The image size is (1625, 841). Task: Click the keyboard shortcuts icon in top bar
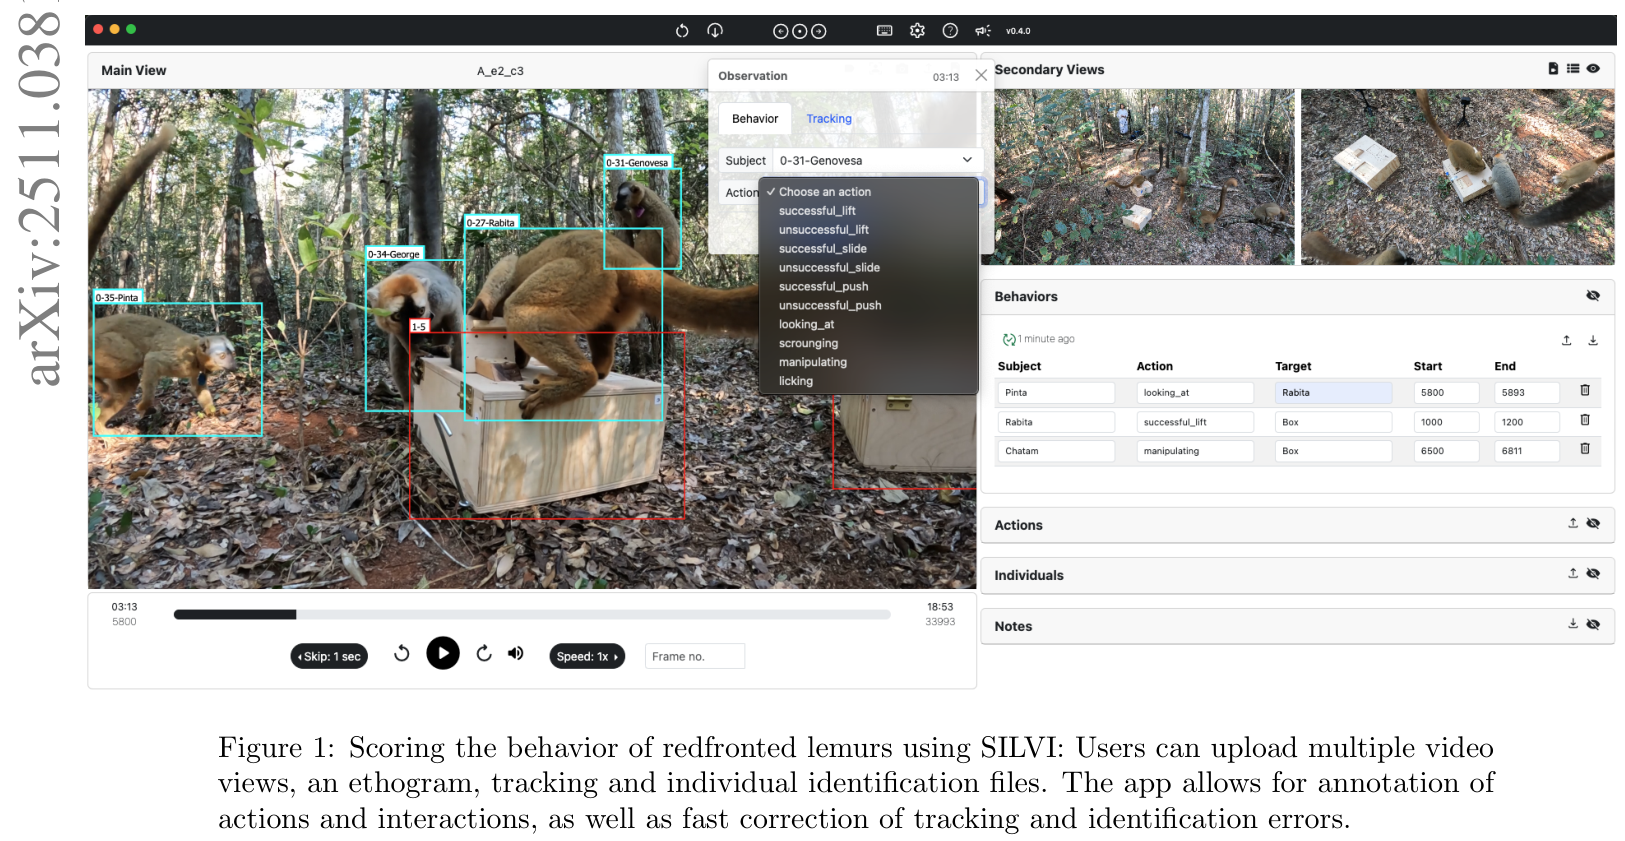(x=884, y=31)
